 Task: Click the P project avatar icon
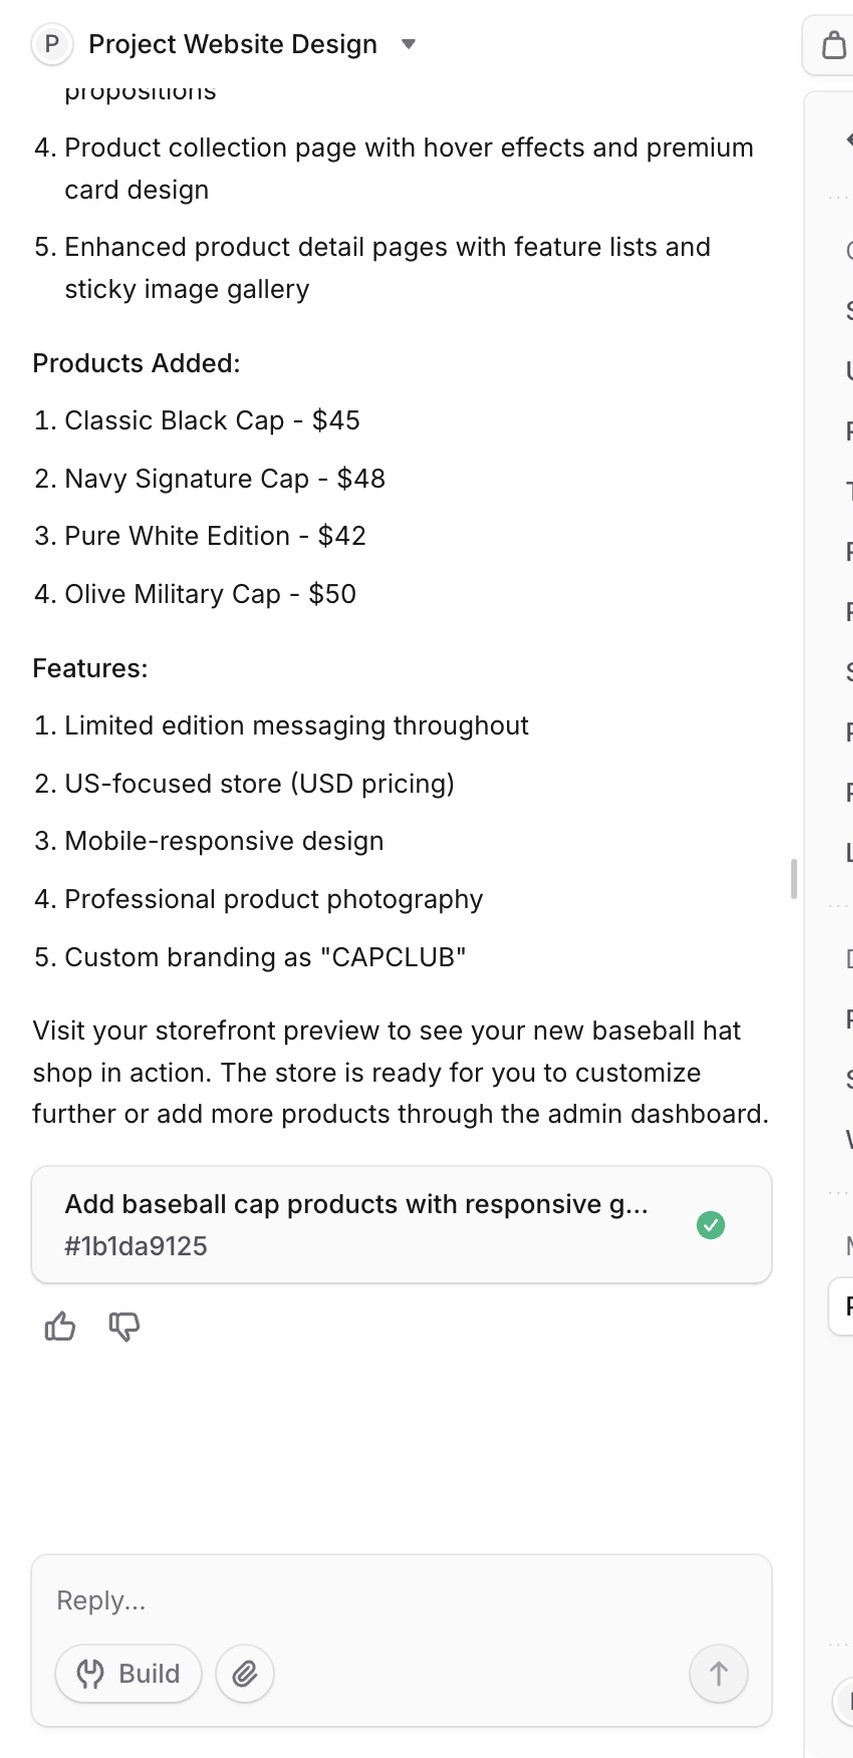pyautogui.click(x=52, y=44)
